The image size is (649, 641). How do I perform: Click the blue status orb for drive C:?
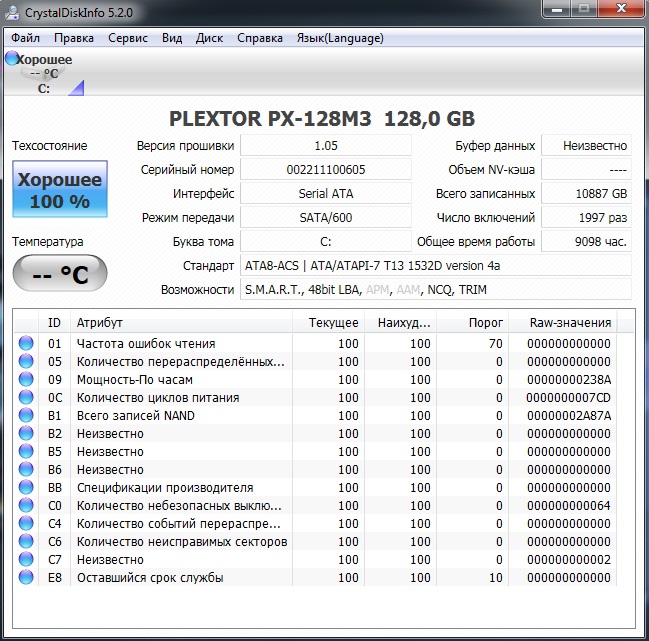[12, 59]
